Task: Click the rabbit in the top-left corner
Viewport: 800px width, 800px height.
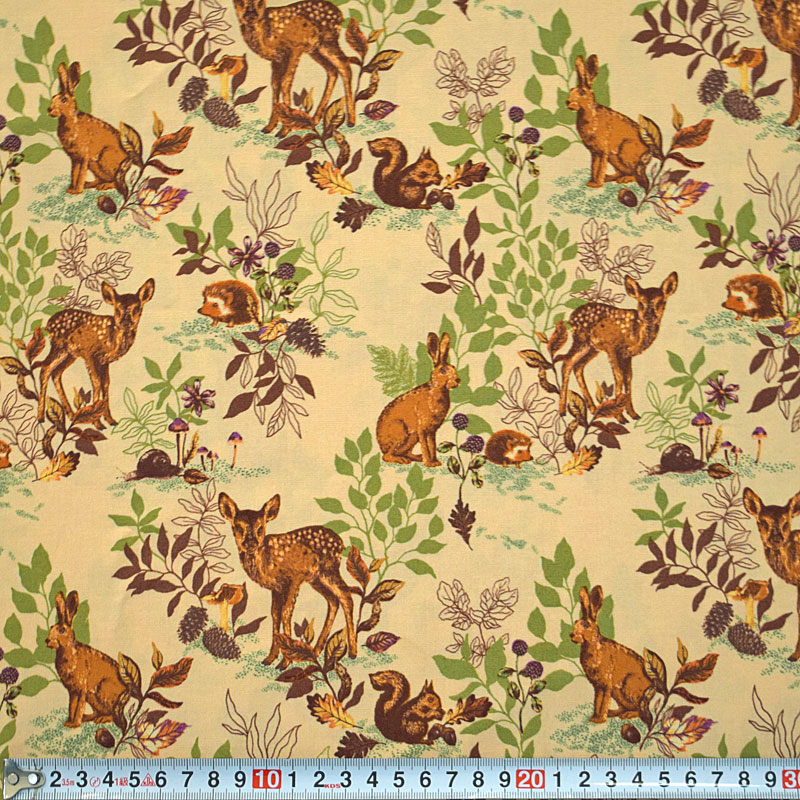Action: click(x=85, y=135)
